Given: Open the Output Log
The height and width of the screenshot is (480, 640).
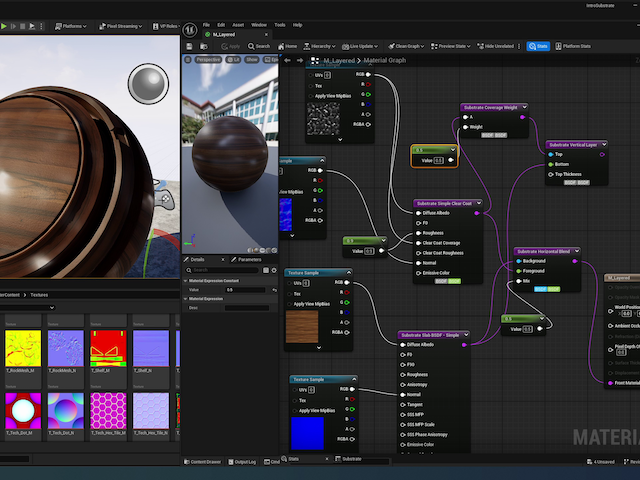Looking at the screenshot, I should pyautogui.click(x=242, y=462).
